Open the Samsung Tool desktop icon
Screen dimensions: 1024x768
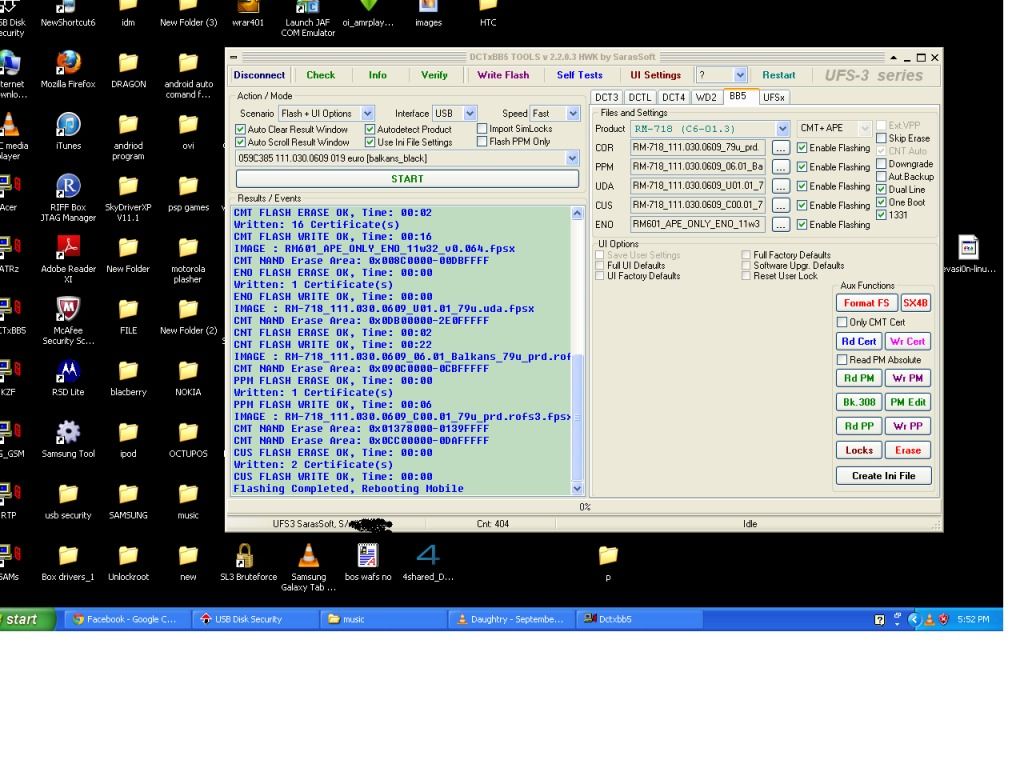[x=68, y=432]
